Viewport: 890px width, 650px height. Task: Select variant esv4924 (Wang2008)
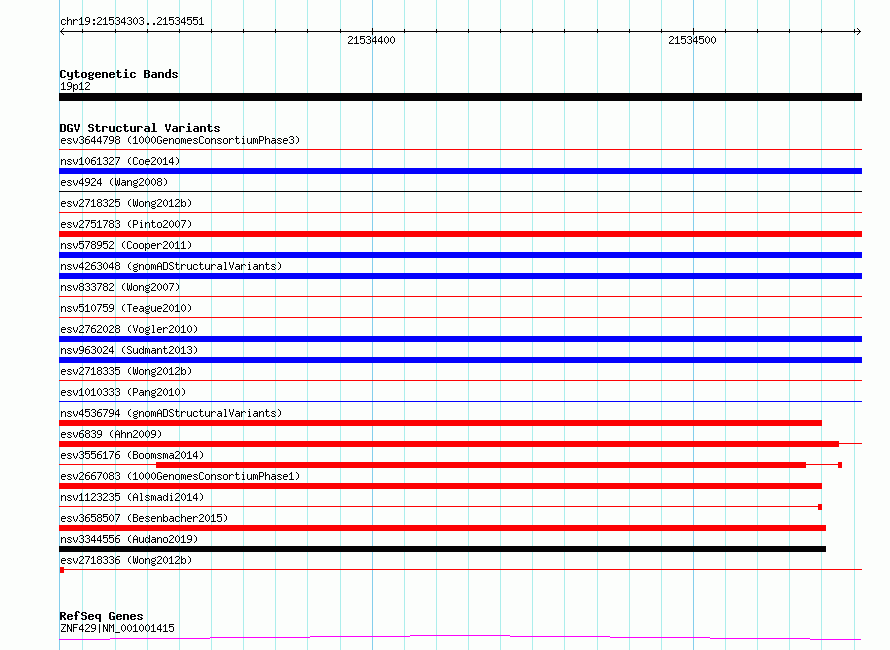114,182
